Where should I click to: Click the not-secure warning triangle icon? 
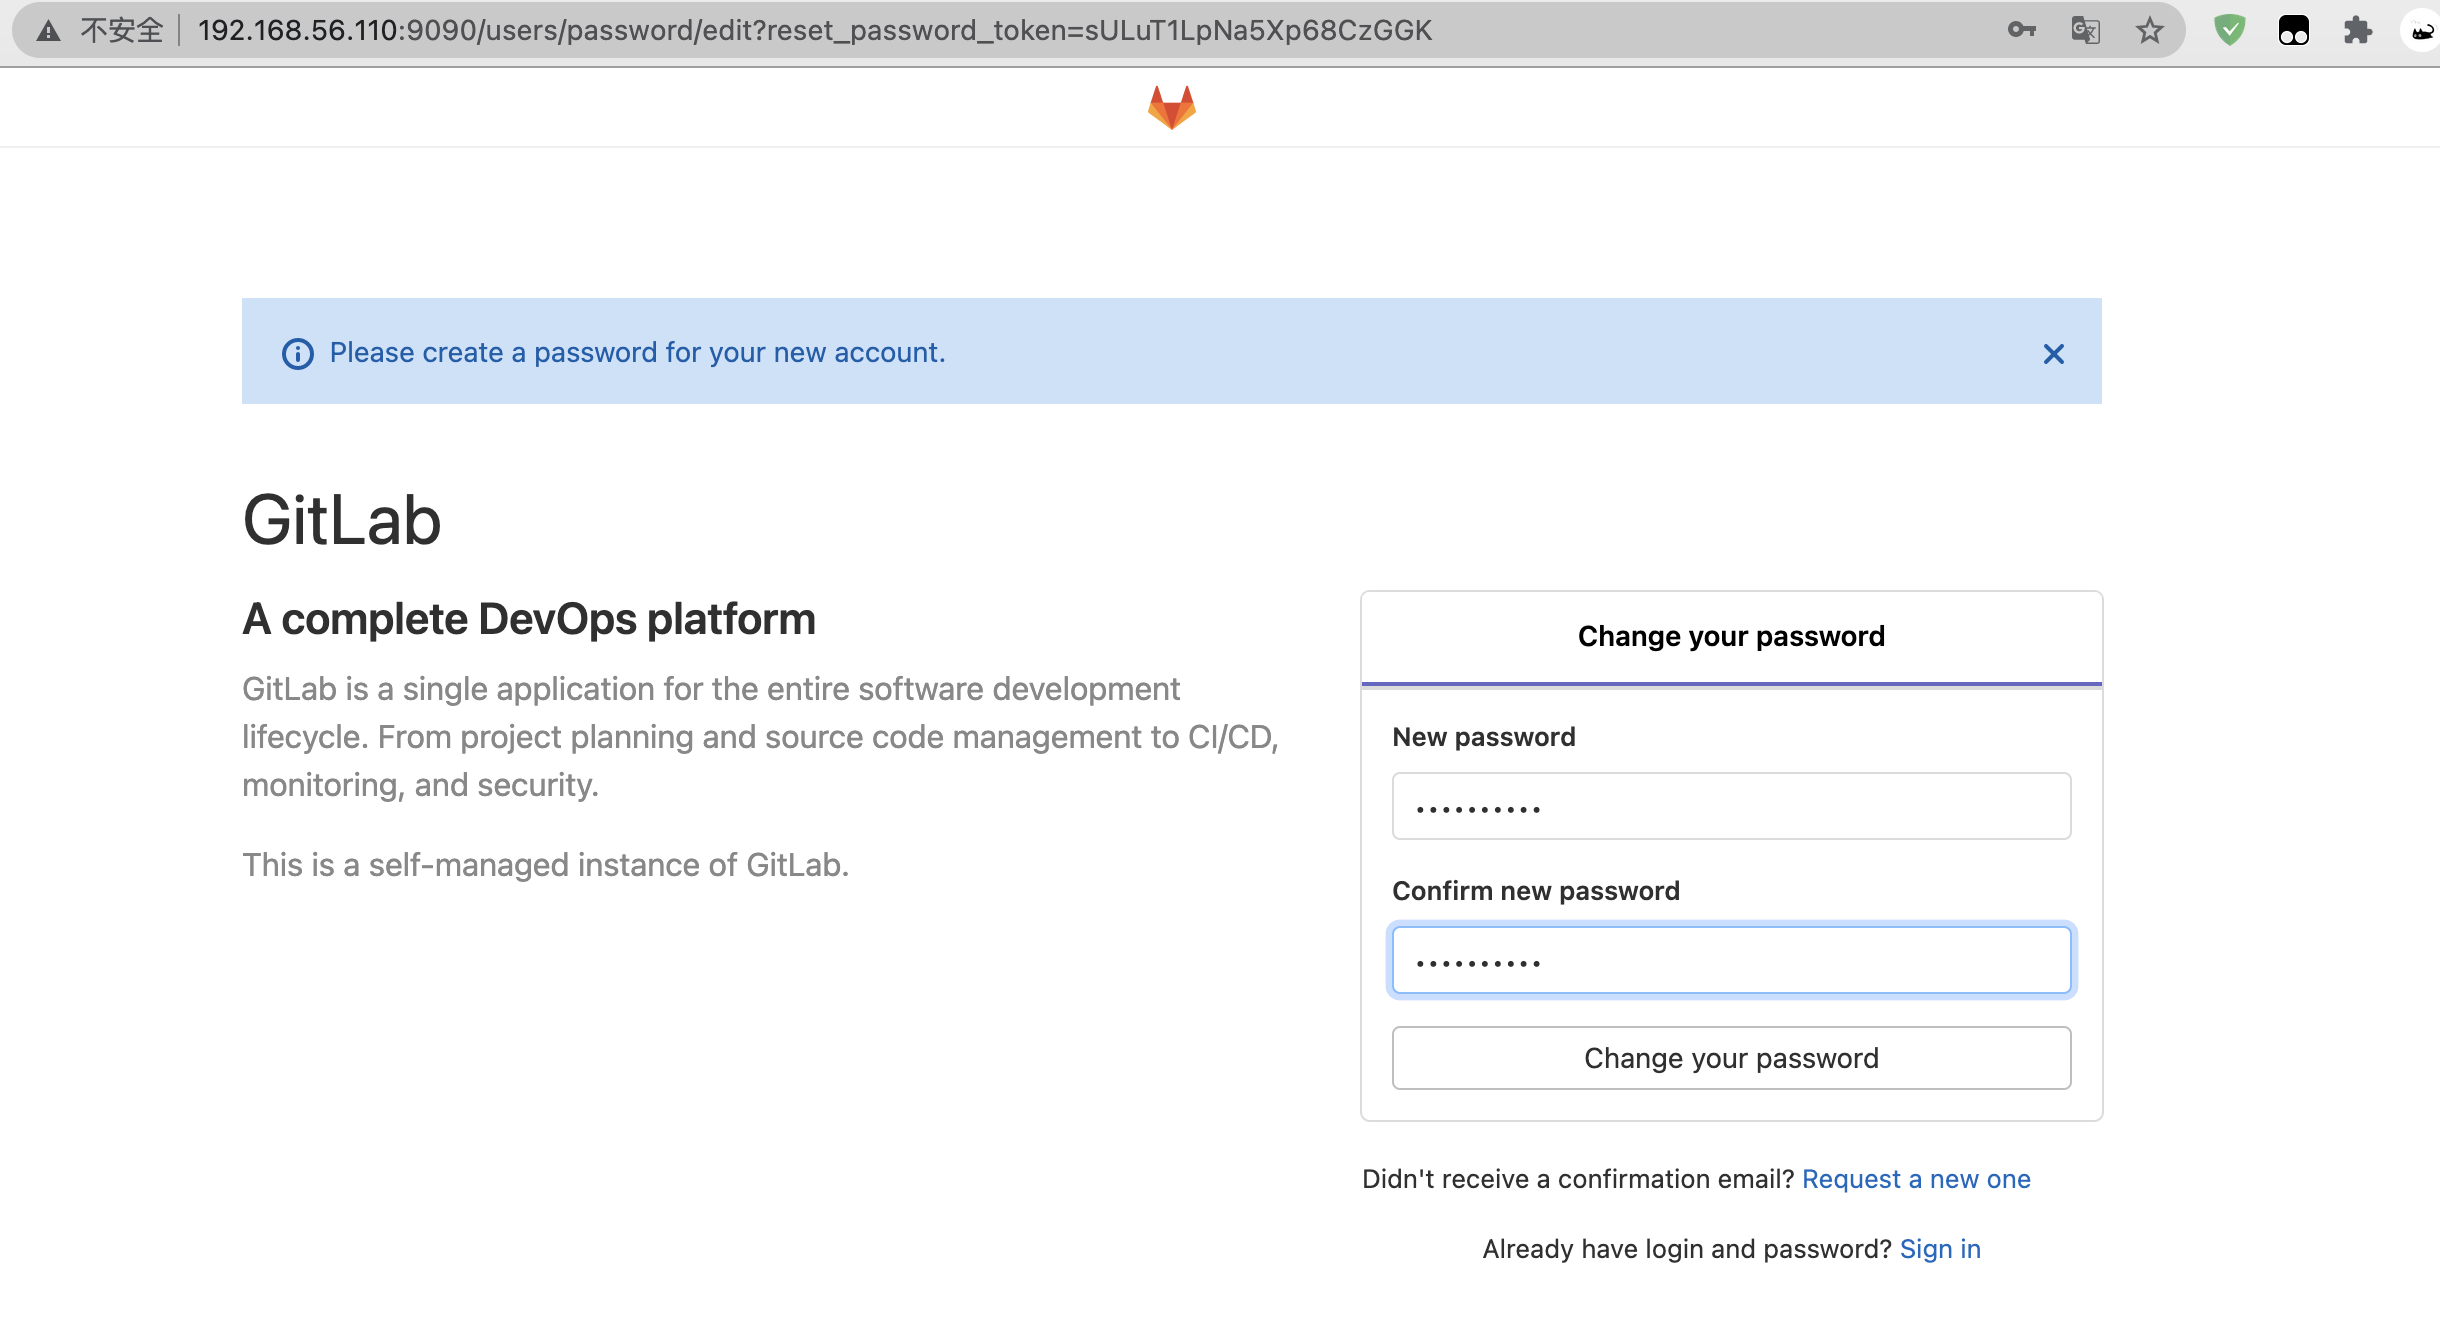(x=48, y=31)
